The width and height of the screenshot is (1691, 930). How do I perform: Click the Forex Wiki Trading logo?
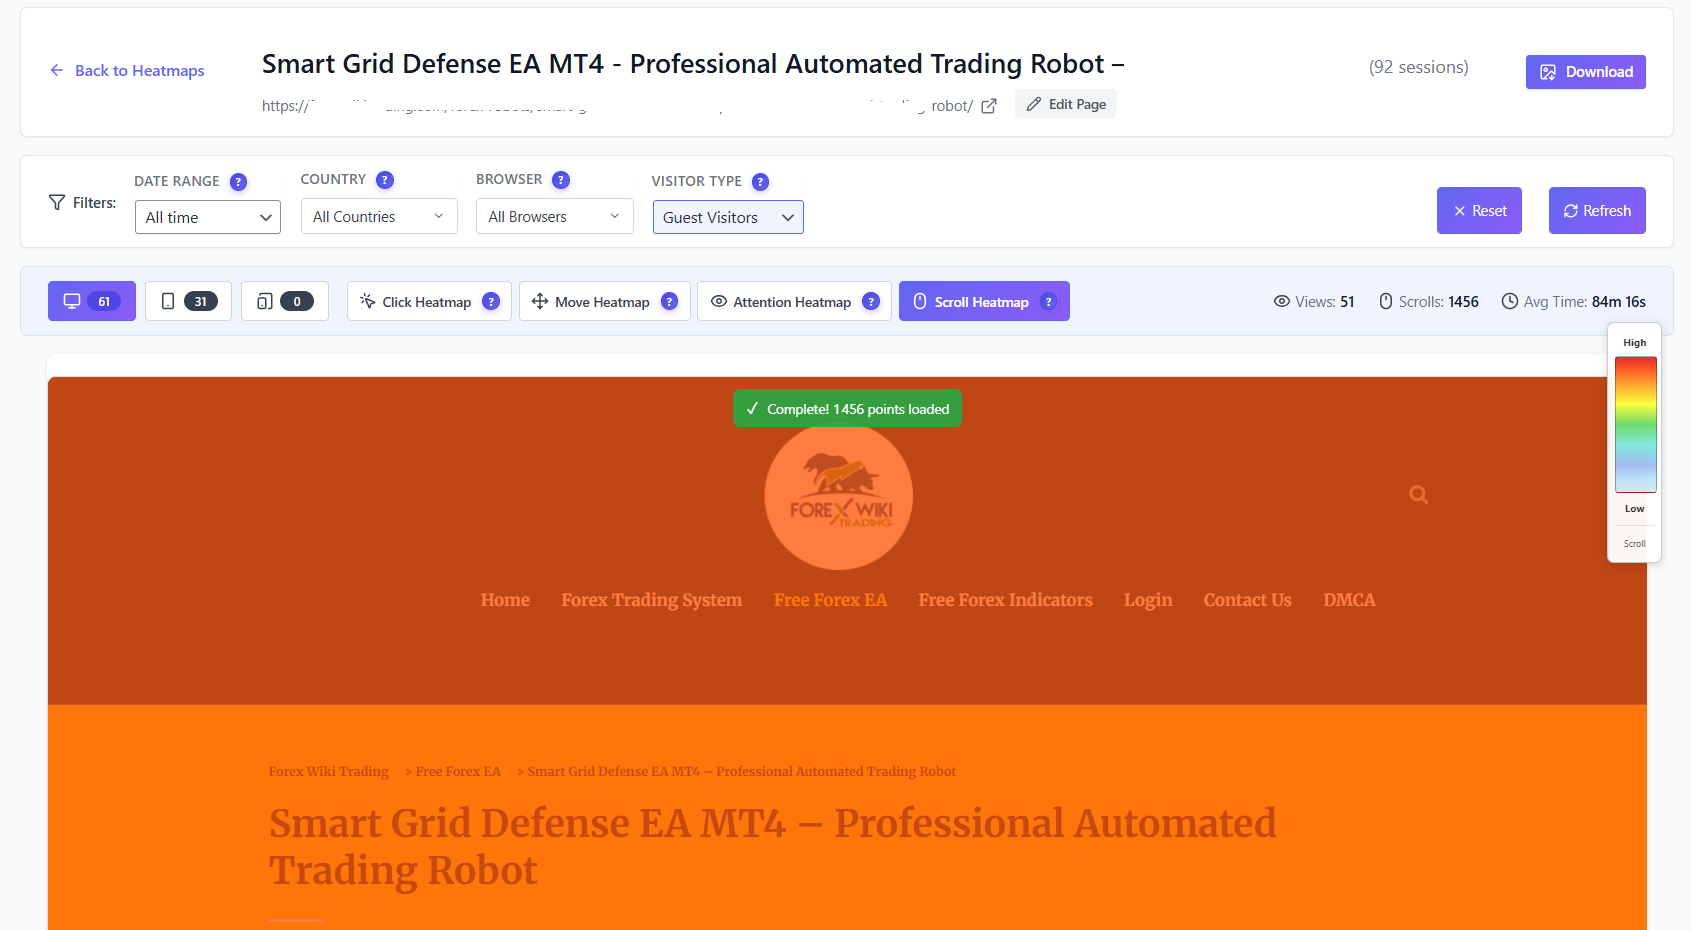tap(839, 497)
